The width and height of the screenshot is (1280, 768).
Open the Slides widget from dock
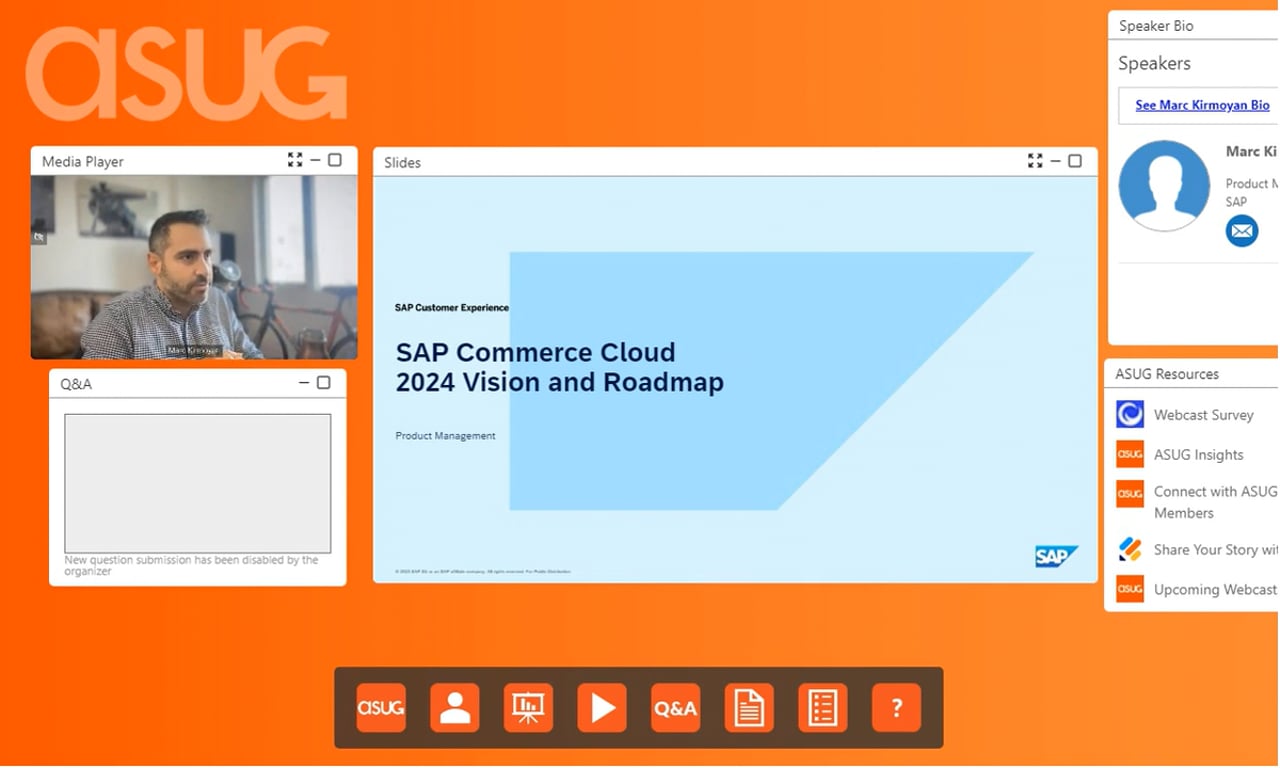click(528, 708)
